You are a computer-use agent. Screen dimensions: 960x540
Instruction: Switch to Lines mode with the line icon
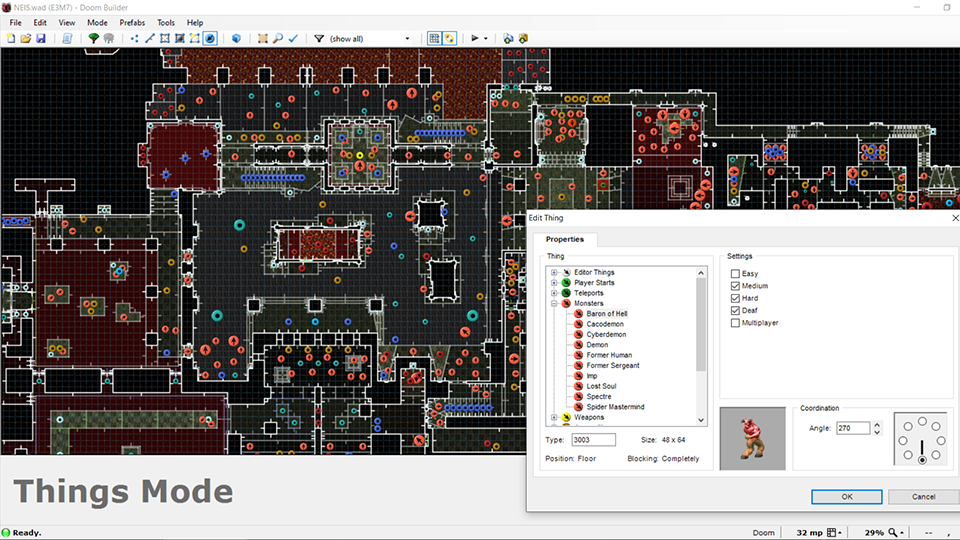click(x=150, y=39)
